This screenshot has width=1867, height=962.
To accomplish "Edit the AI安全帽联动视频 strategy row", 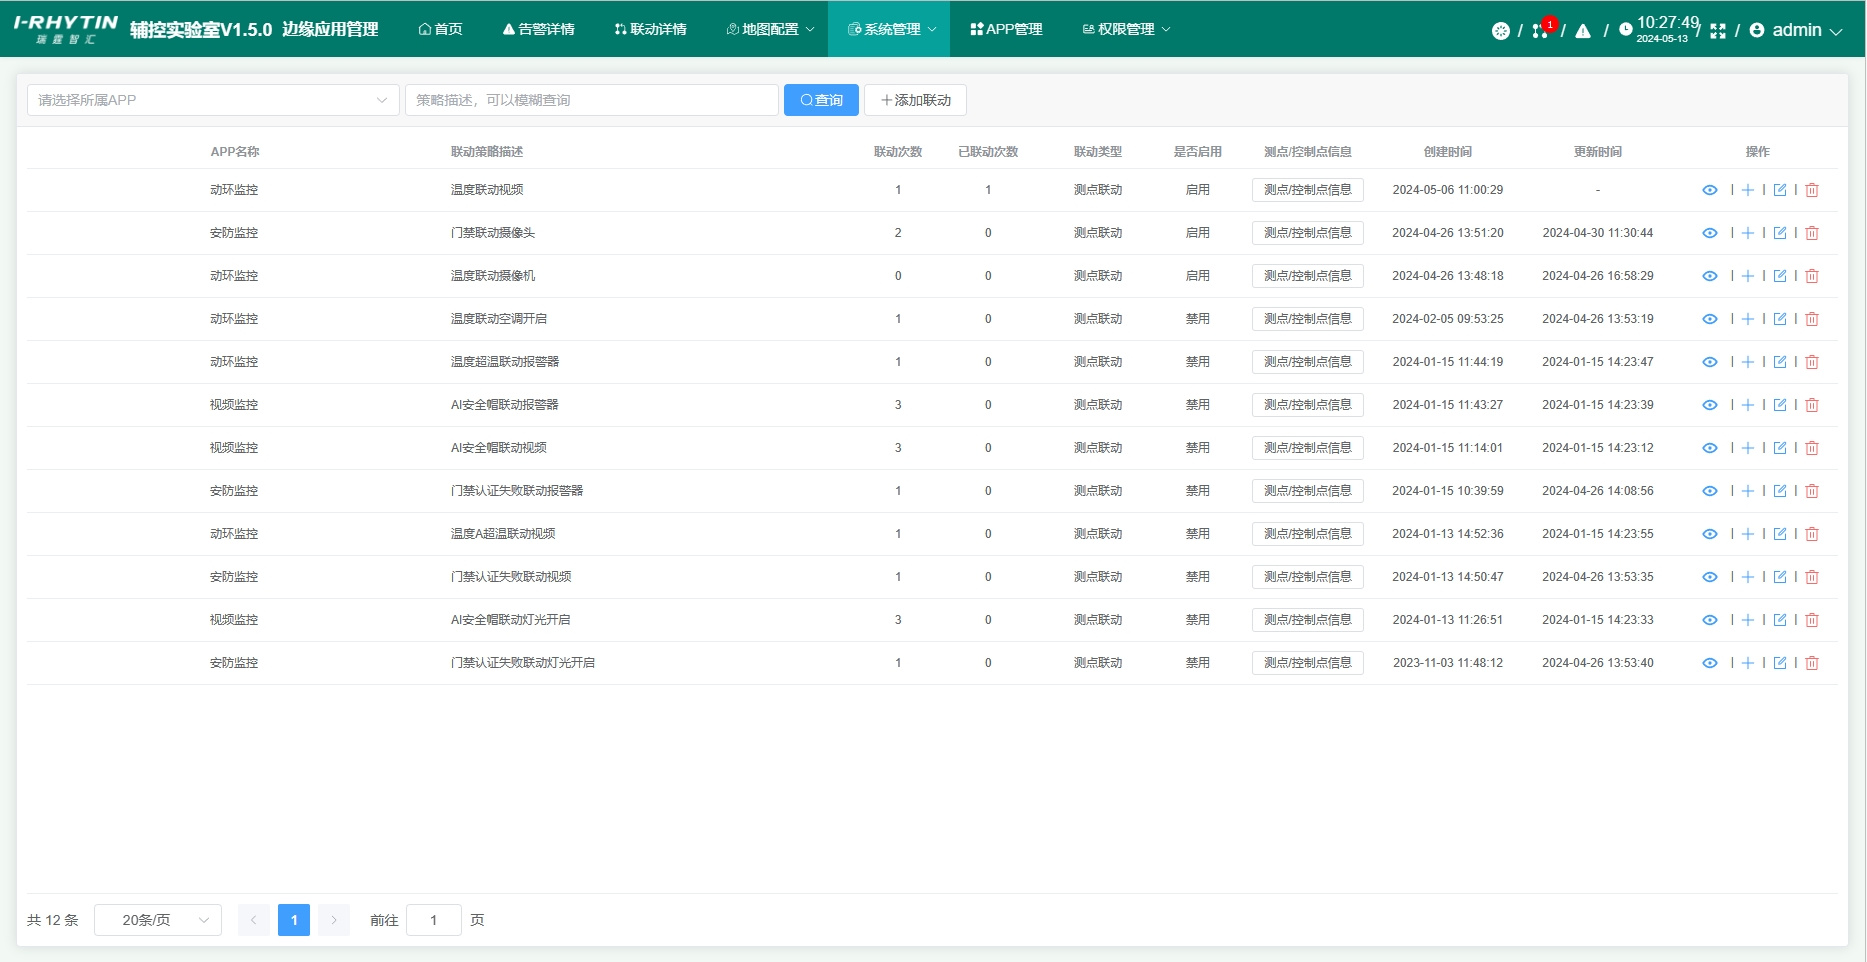I will (x=1780, y=448).
